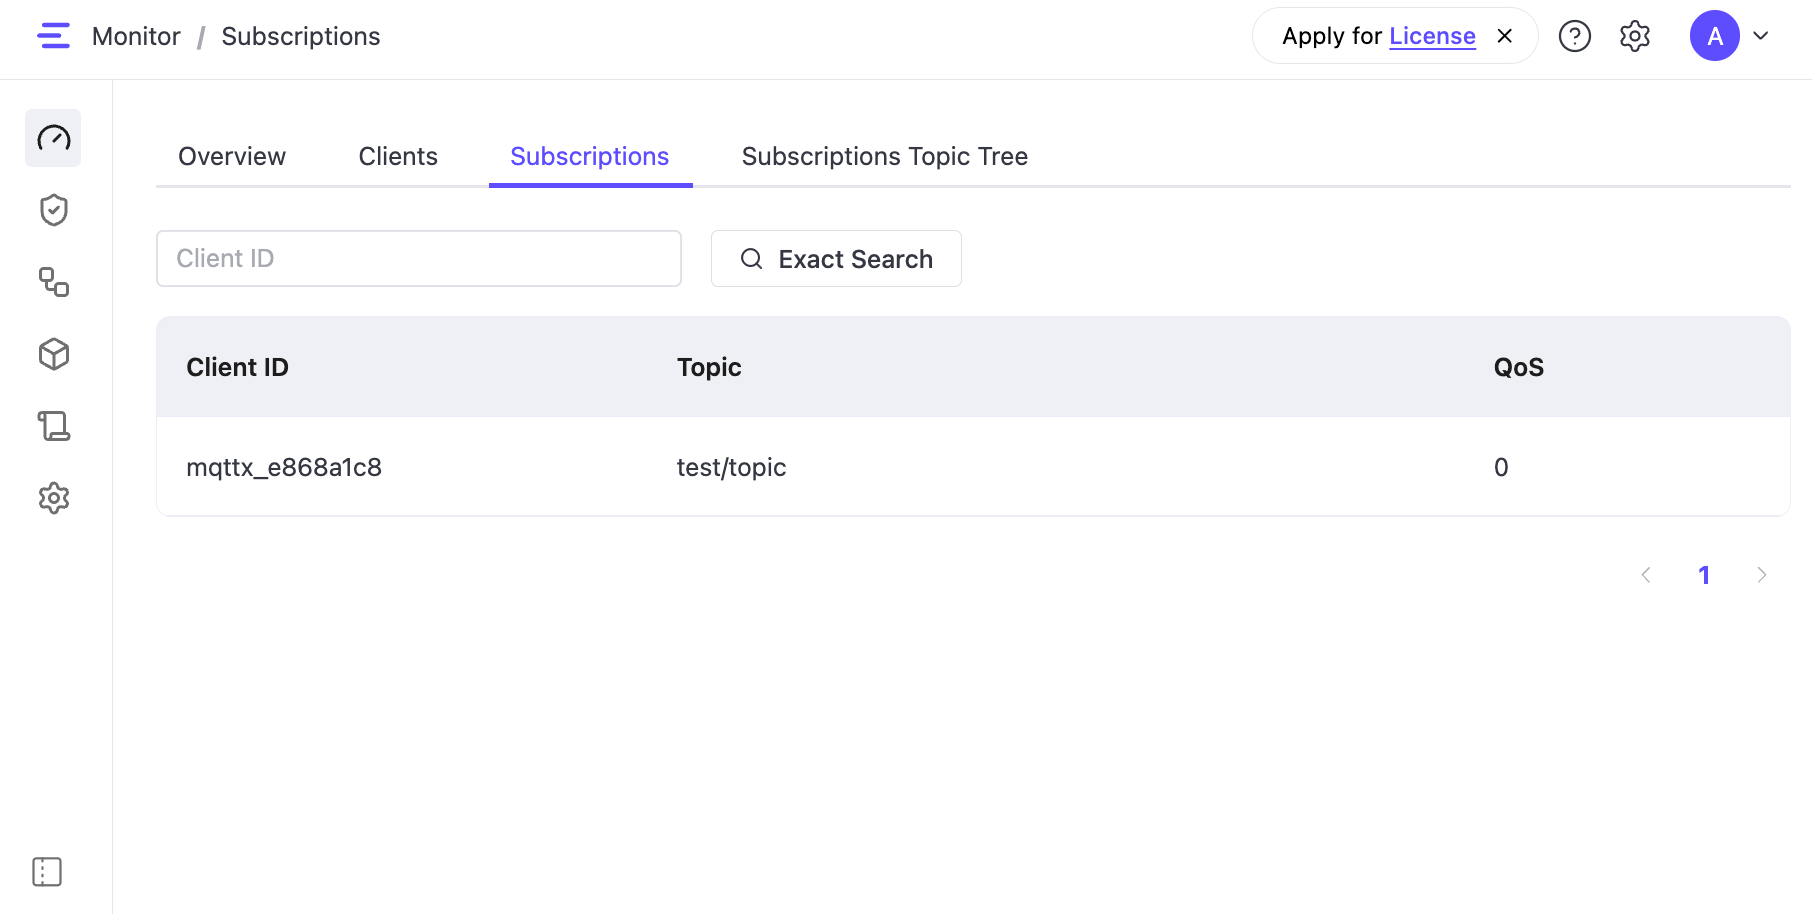Open the Data Integration icon in sidebar

[x=53, y=283]
